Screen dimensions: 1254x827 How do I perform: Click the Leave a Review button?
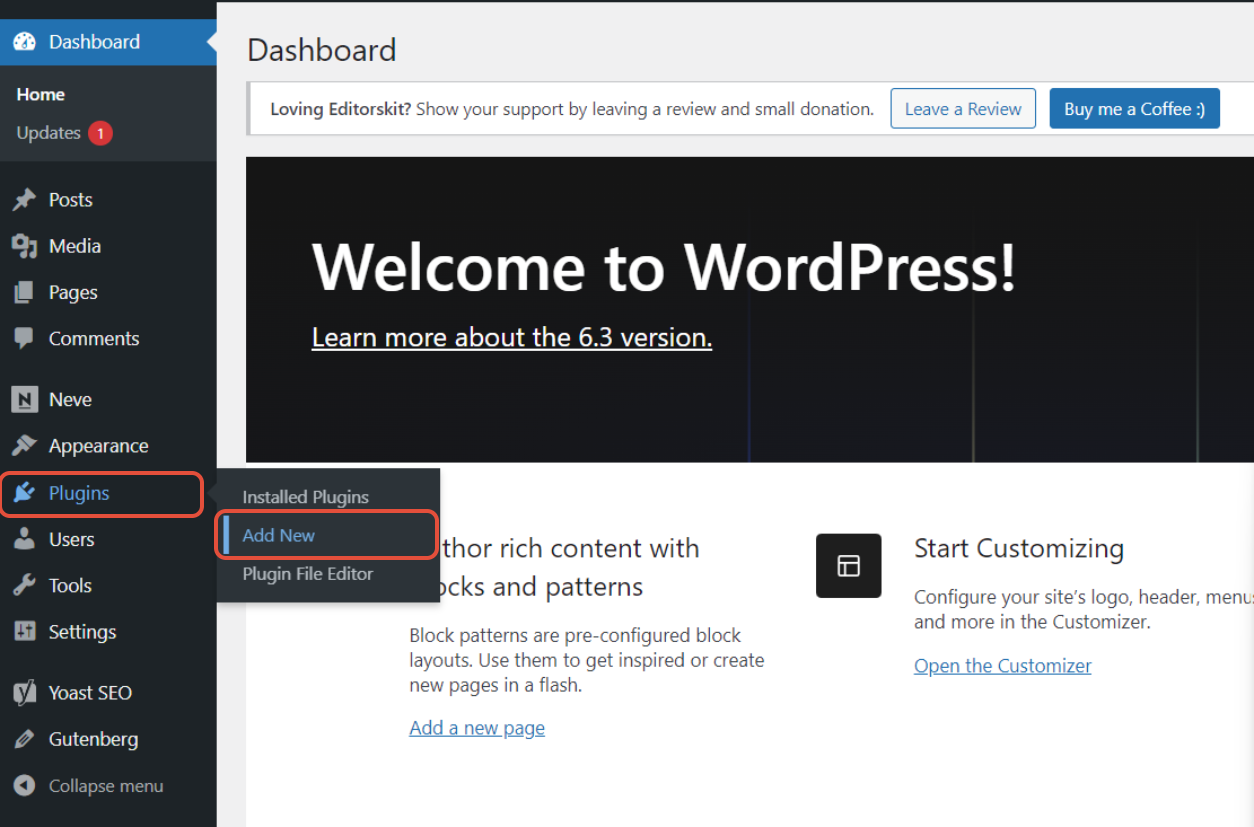tap(963, 109)
